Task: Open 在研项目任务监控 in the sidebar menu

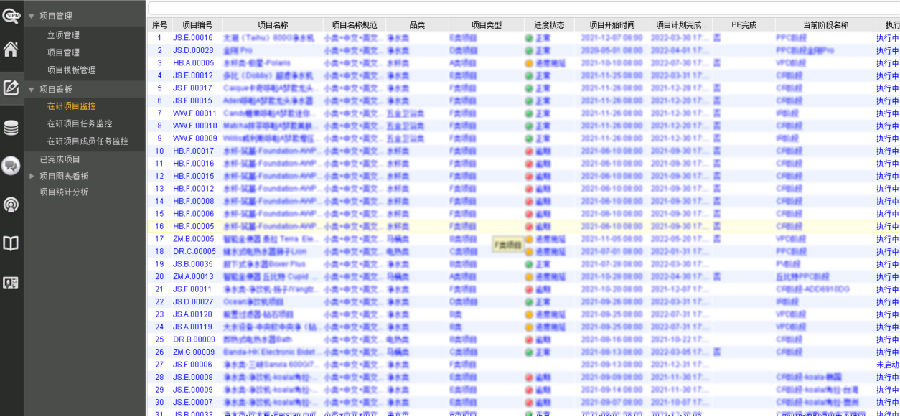Action: 80,123
